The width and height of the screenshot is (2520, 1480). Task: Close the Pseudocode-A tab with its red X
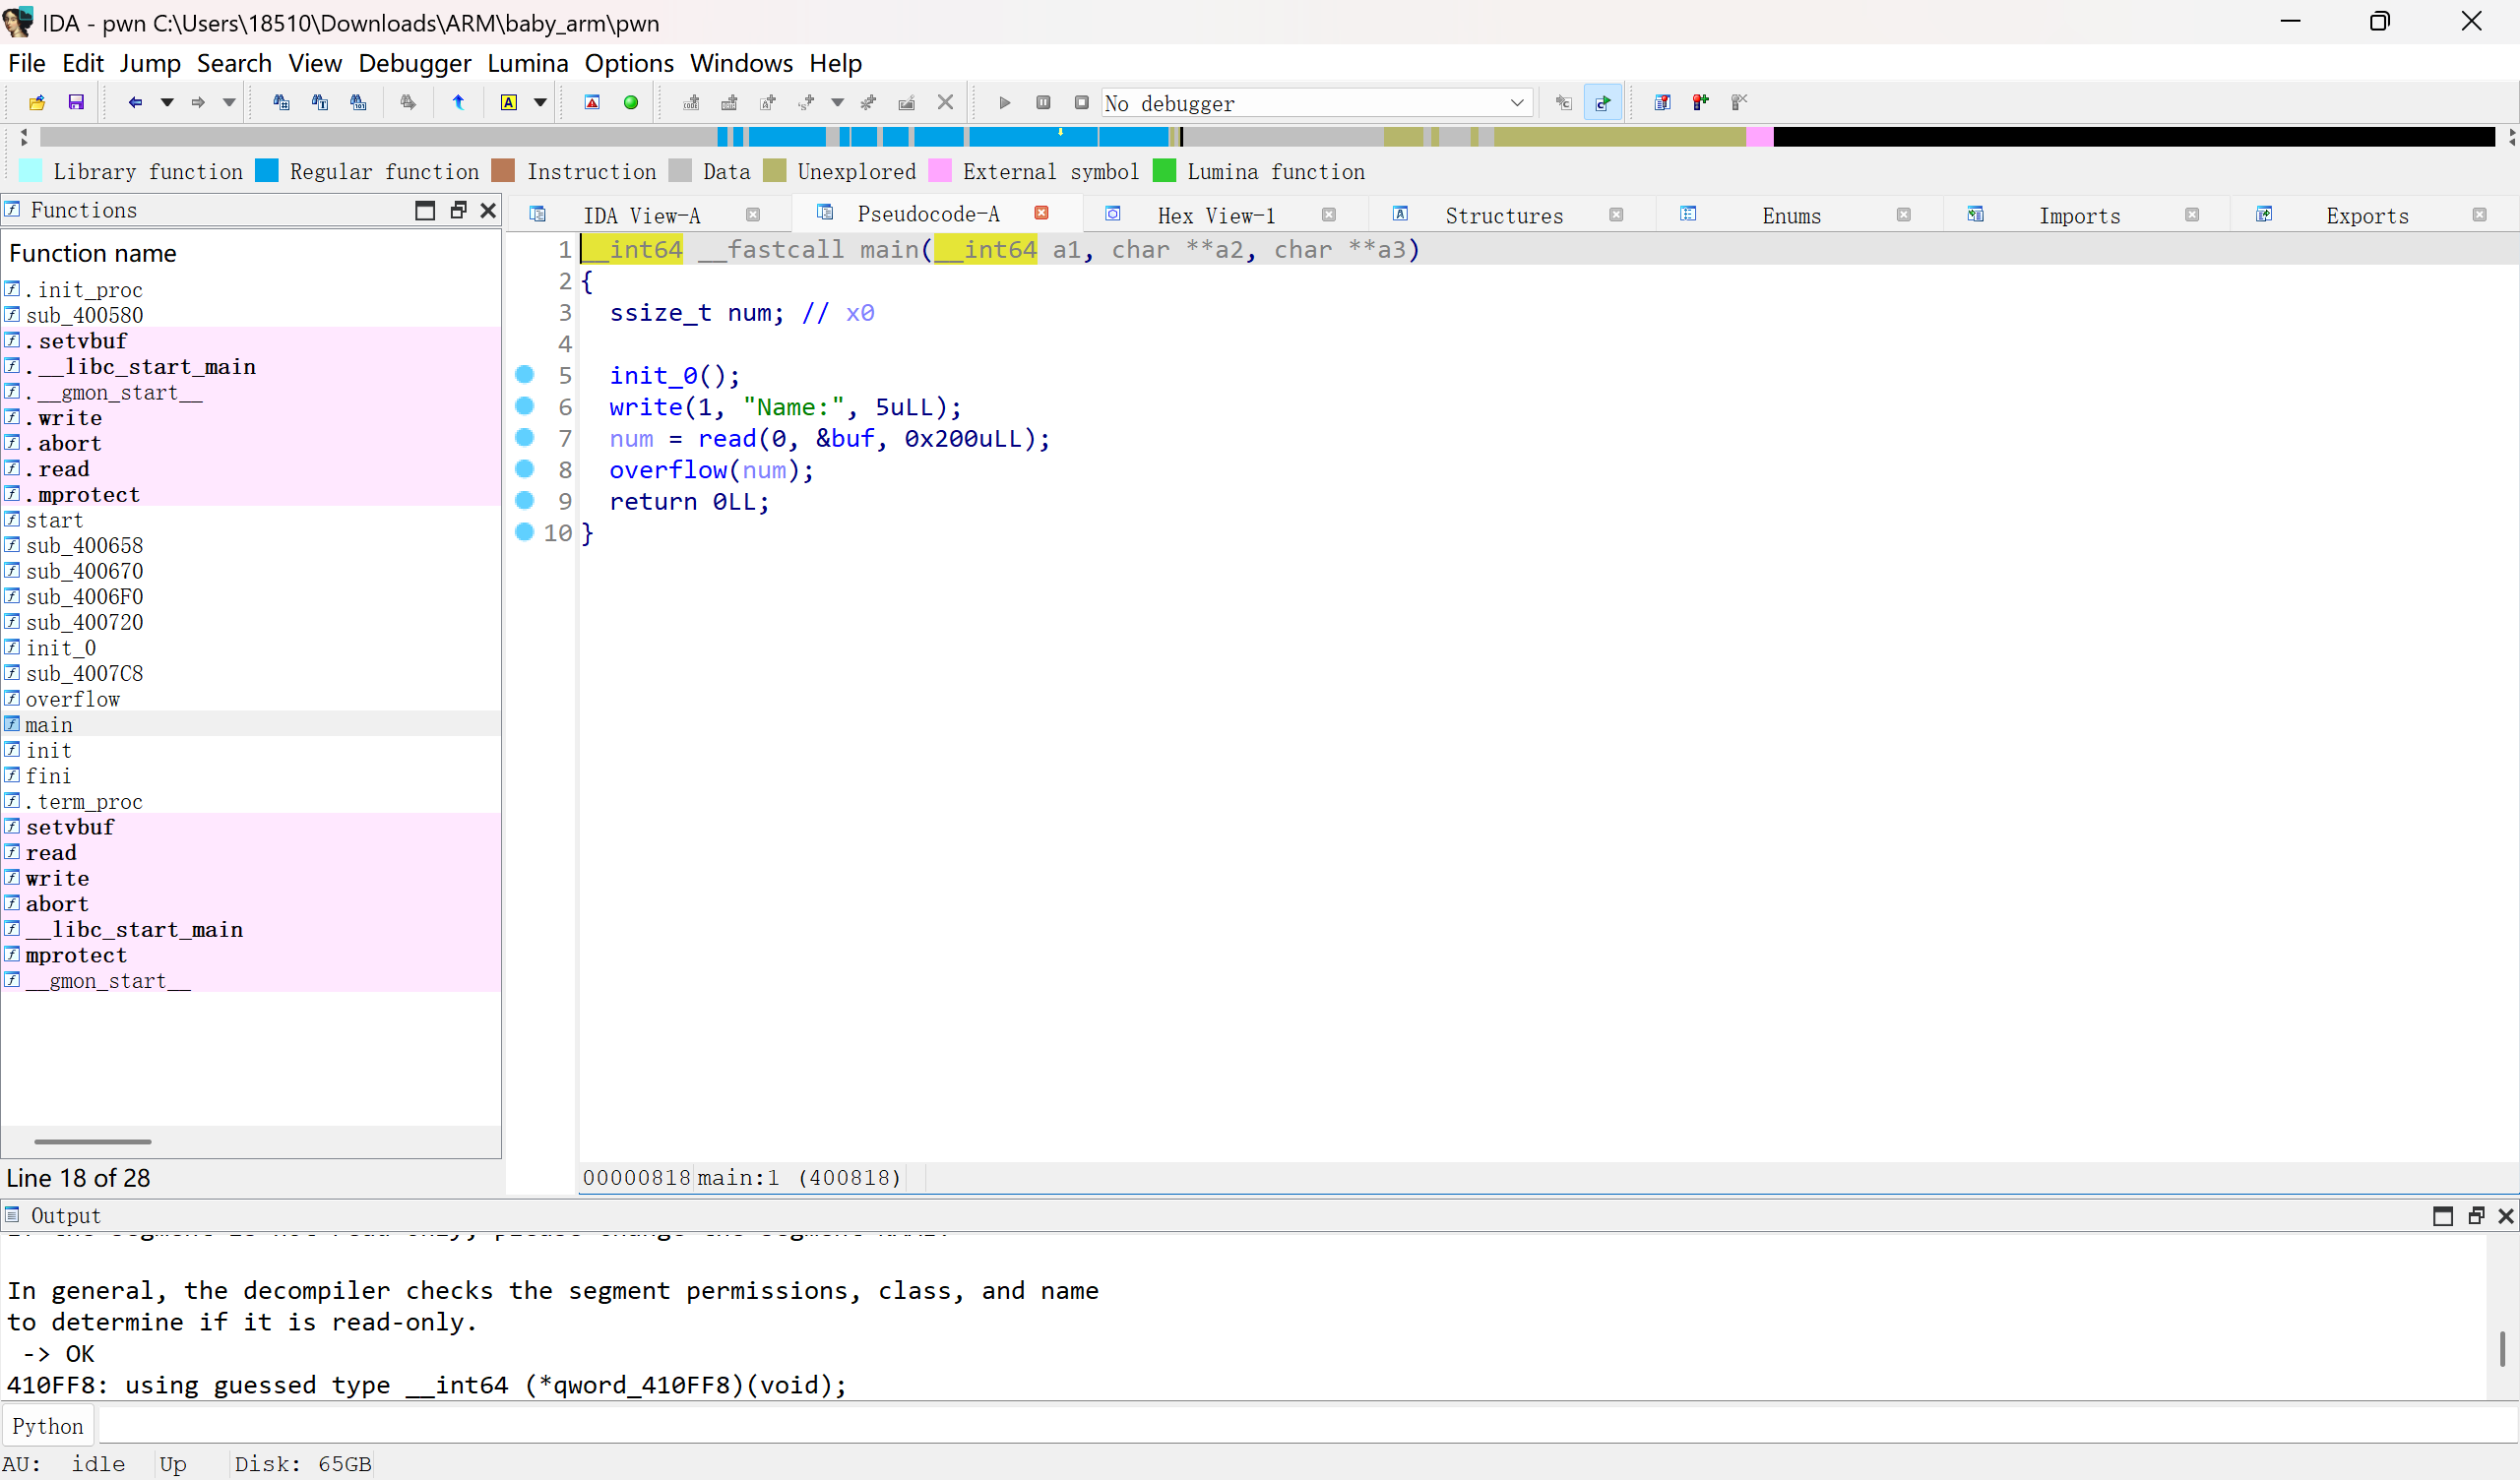1041,213
